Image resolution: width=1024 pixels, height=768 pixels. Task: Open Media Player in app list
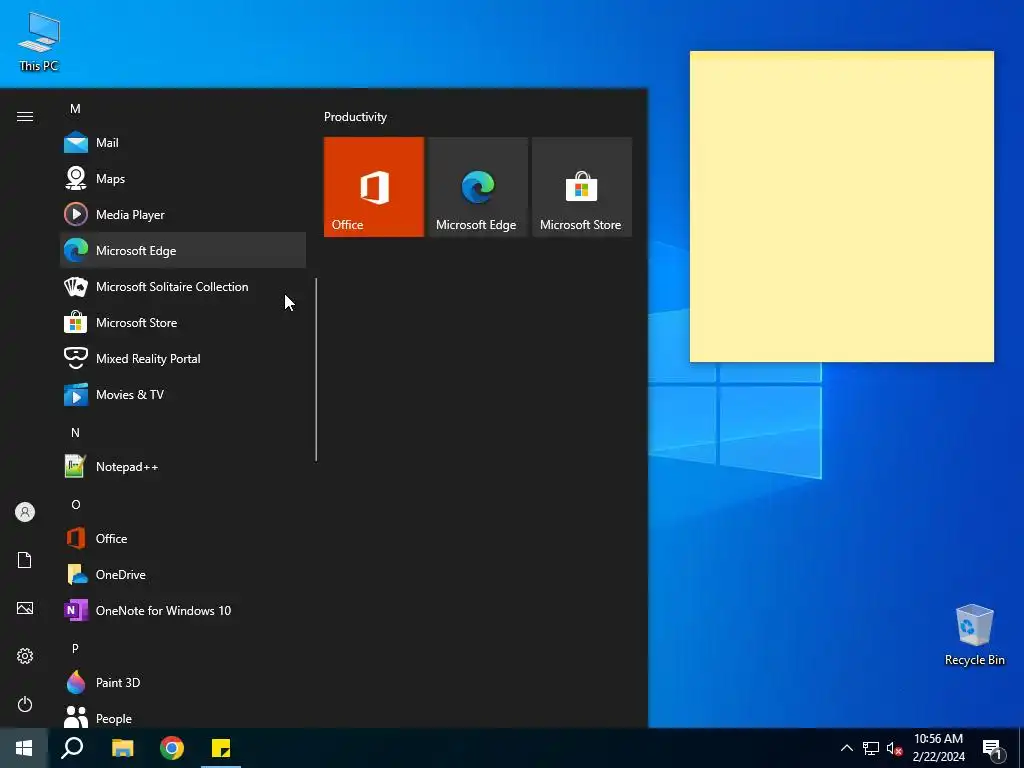183,214
